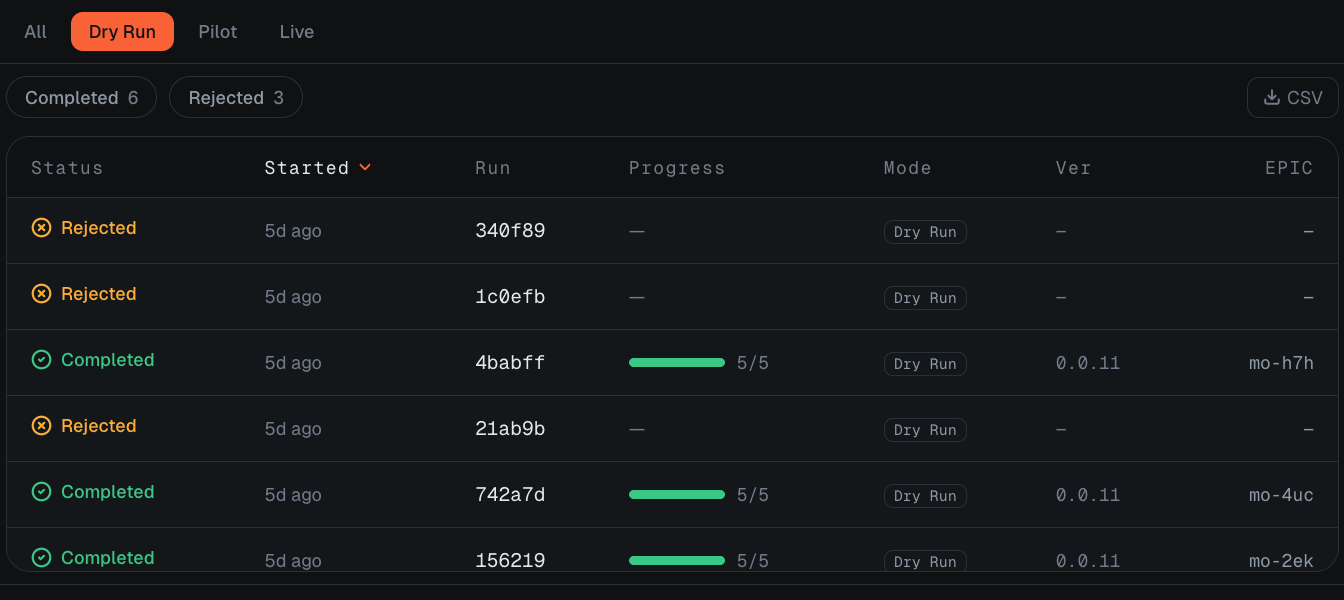Viewport: 1344px width, 600px height.
Task: Switch to the All tab
Action: coord(36,32)
